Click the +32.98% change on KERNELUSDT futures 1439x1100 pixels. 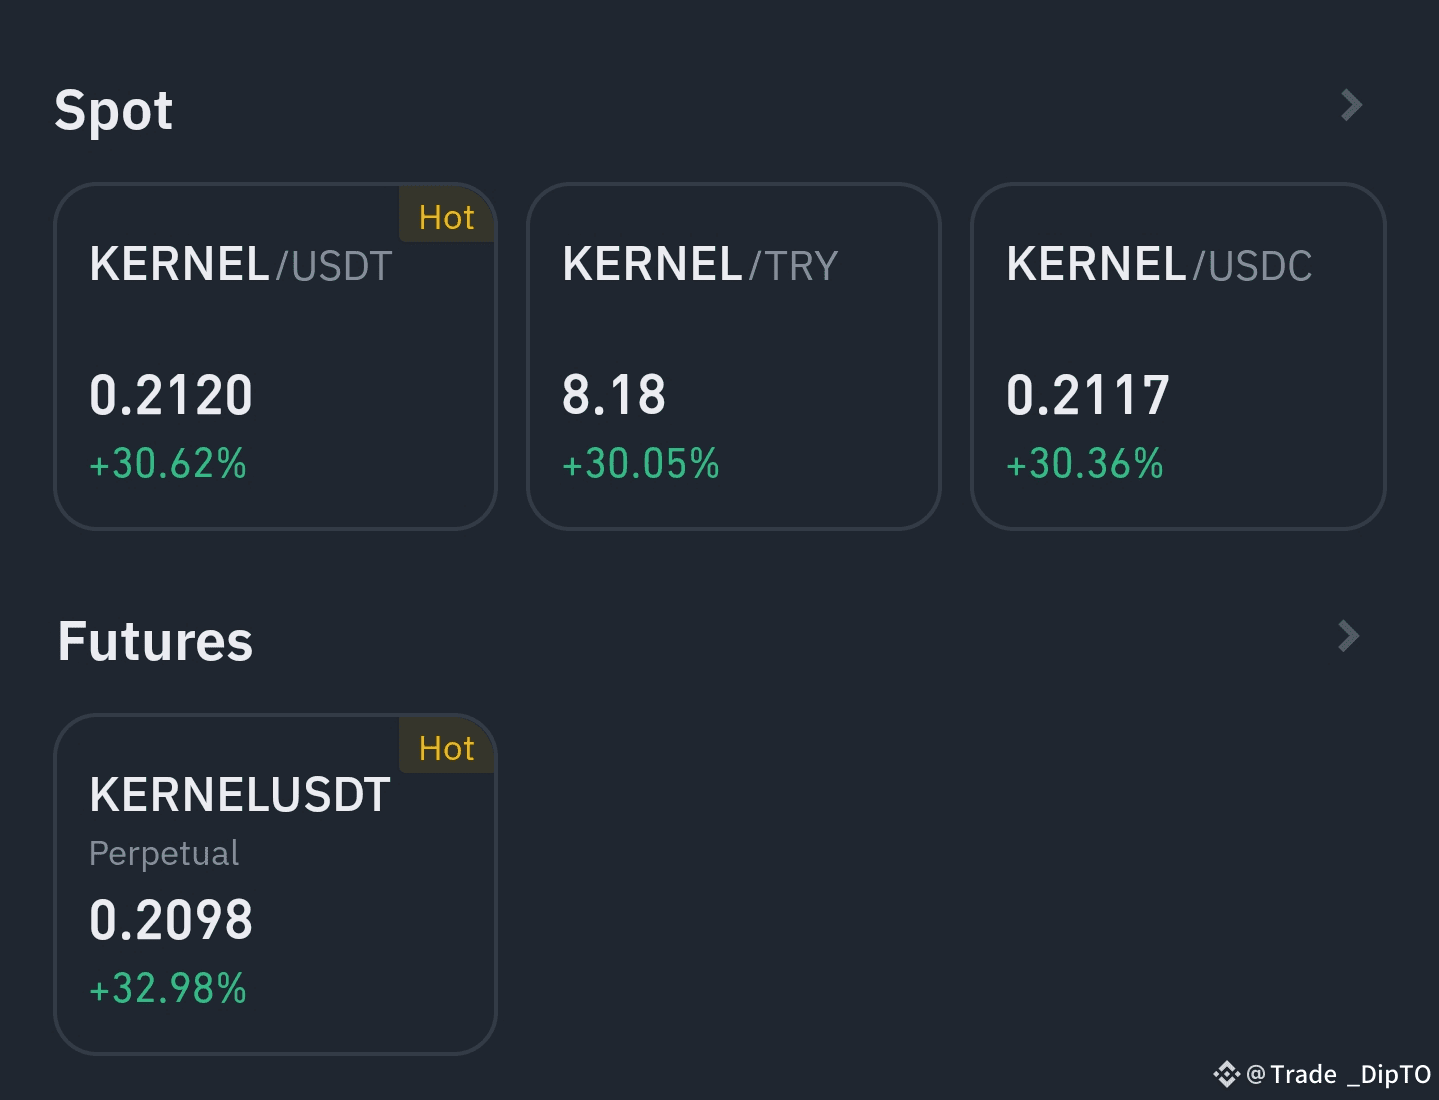tap(168, 989)
